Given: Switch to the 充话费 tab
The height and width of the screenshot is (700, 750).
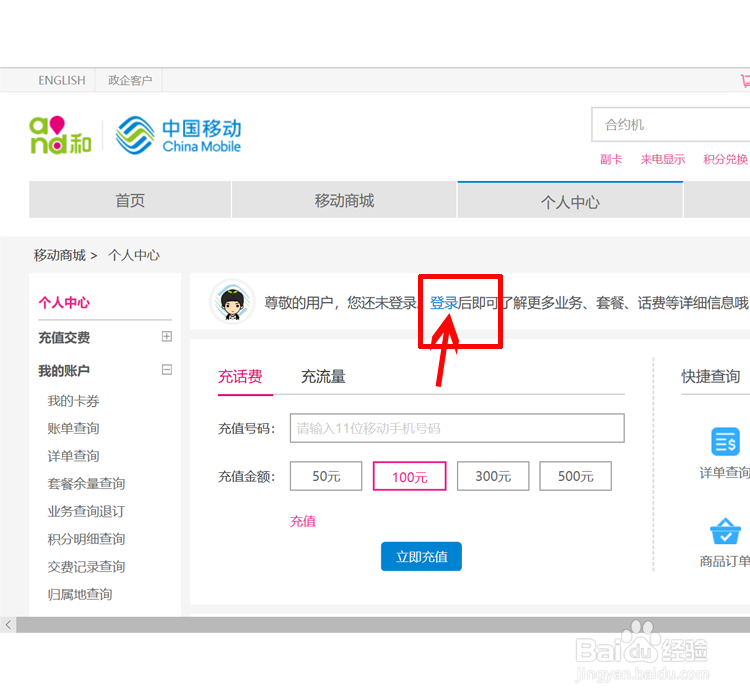Looking at the screenshot, I should pyautogui.click(x=240, y=377).
